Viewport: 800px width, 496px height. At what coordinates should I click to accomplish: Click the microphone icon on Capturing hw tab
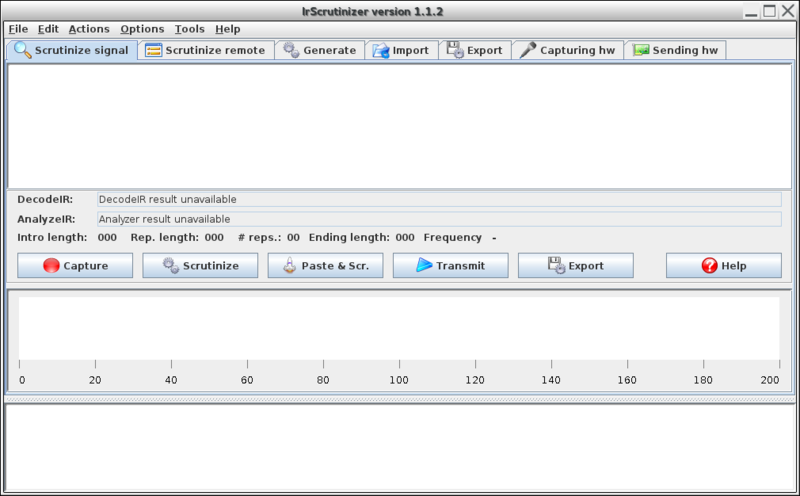[x=527, y=50]
